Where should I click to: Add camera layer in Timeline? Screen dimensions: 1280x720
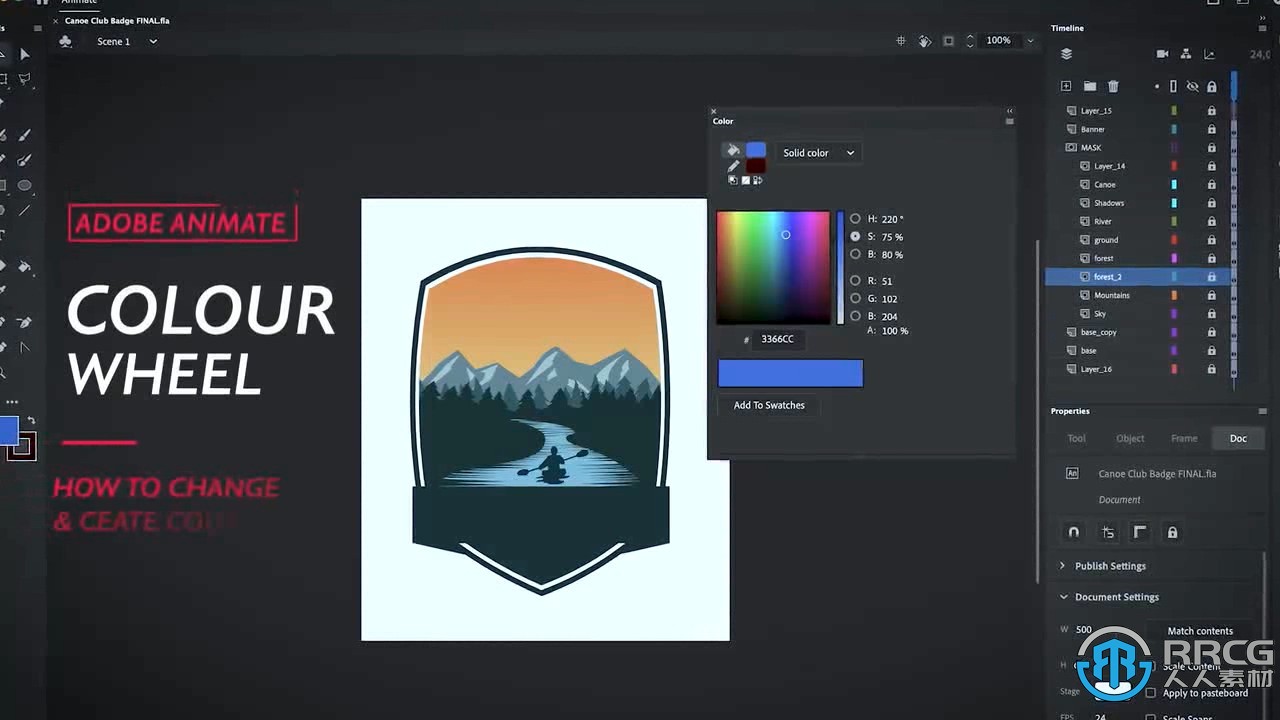(1162, 54)
